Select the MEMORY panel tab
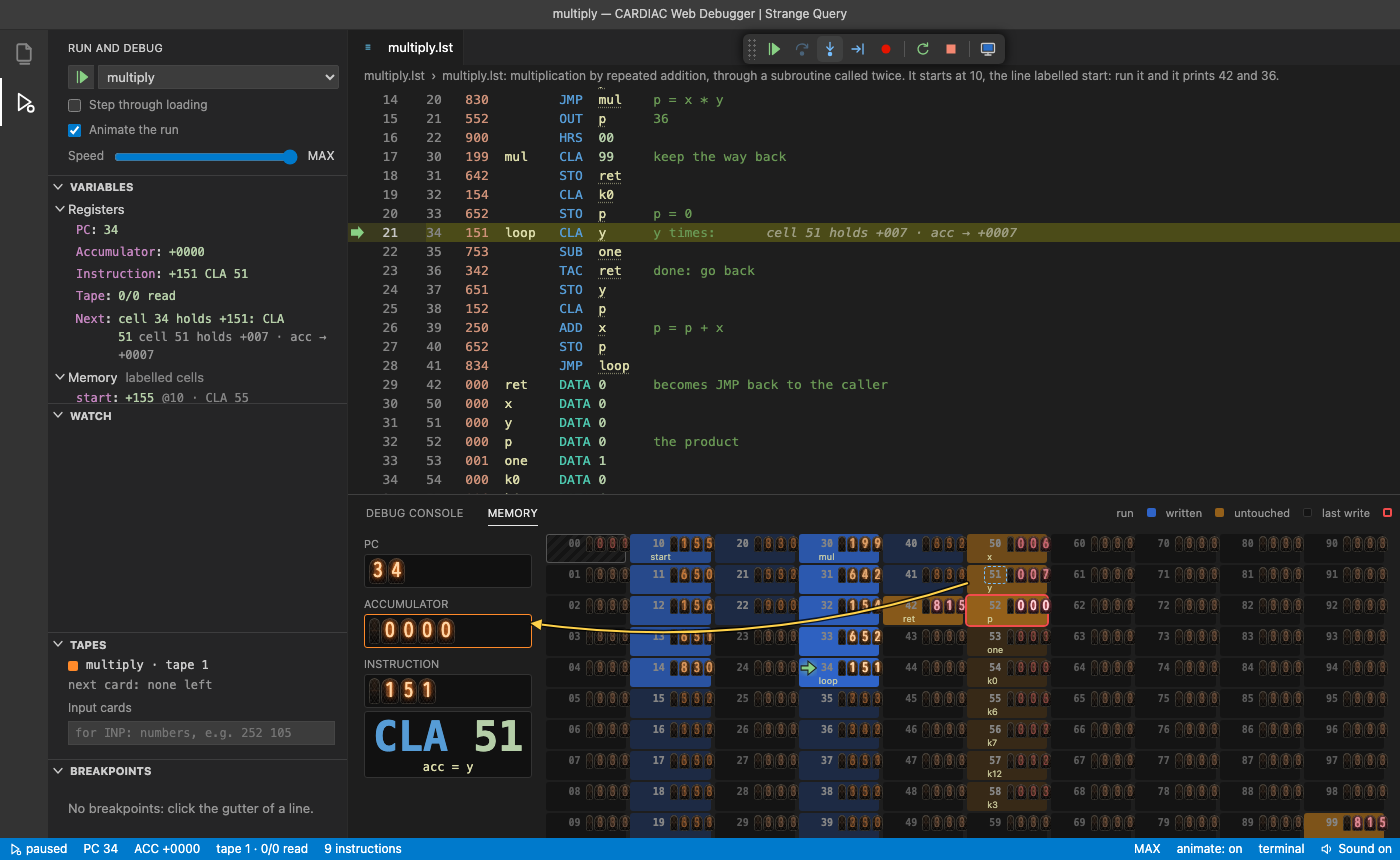The height and width of the screenshot is (860, 1400). pyautogui.click(x=512, y=513)
